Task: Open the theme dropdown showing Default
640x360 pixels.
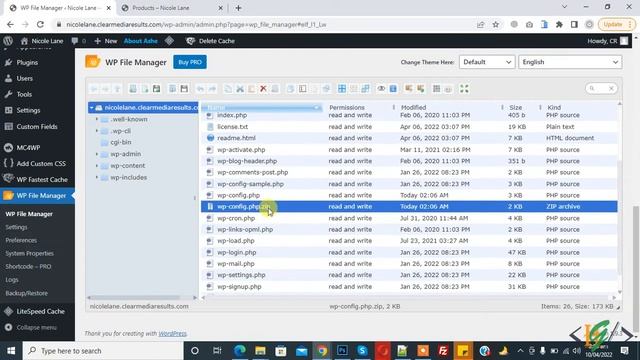Action: (487, 62)
